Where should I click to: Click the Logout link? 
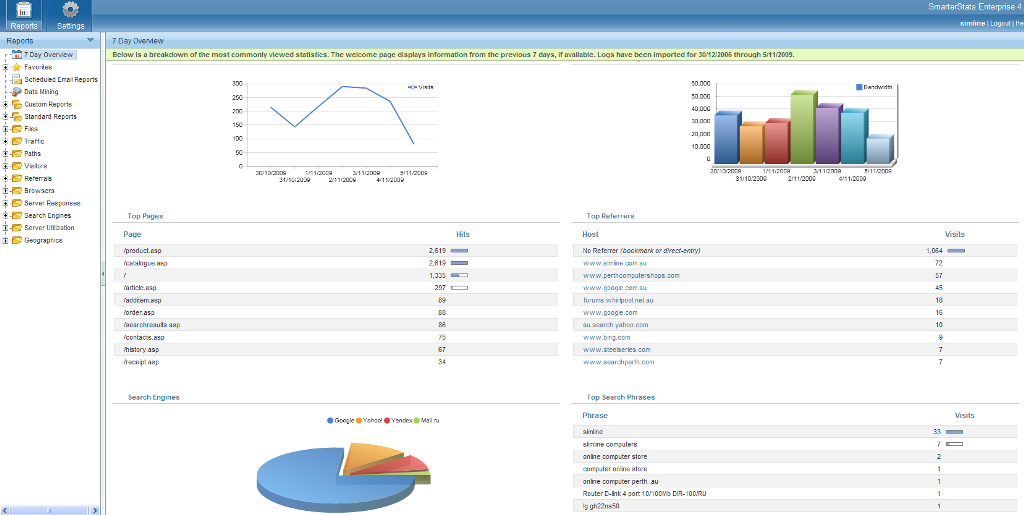(1000, 23)
